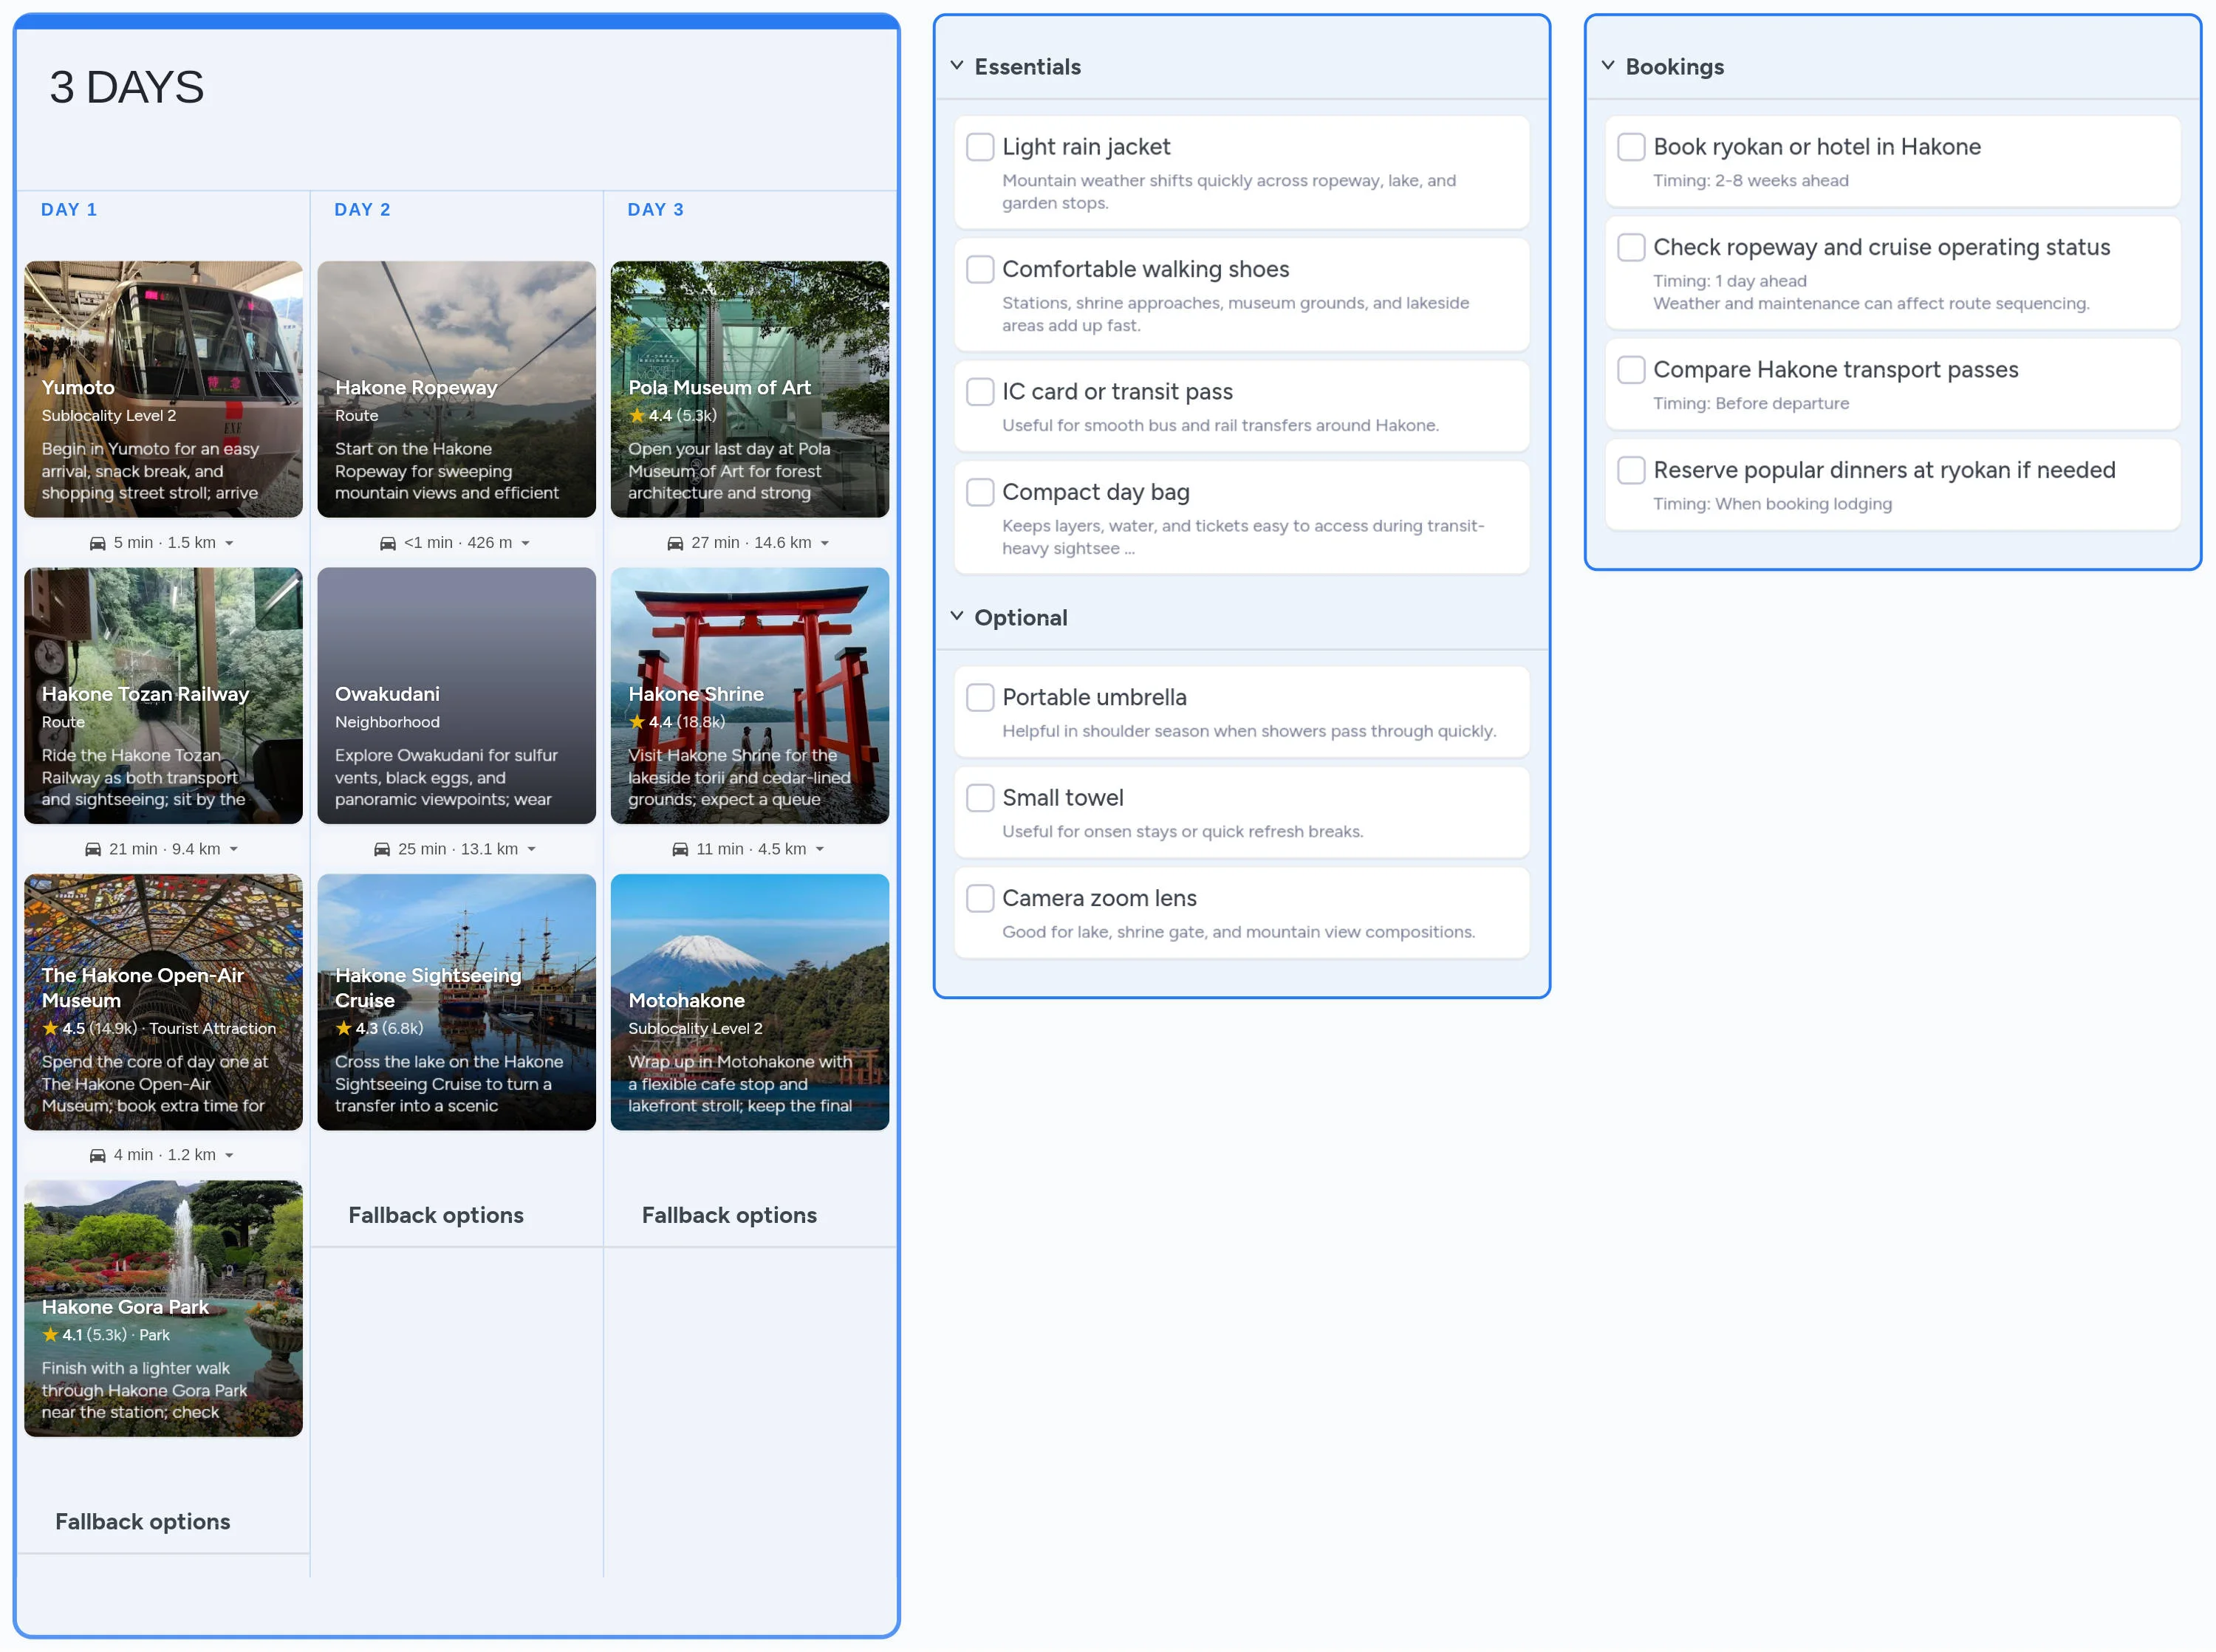Check the Compare Hakone transport passes item
This screenshot has width=2216, height=1652.
pos(1630,369)
